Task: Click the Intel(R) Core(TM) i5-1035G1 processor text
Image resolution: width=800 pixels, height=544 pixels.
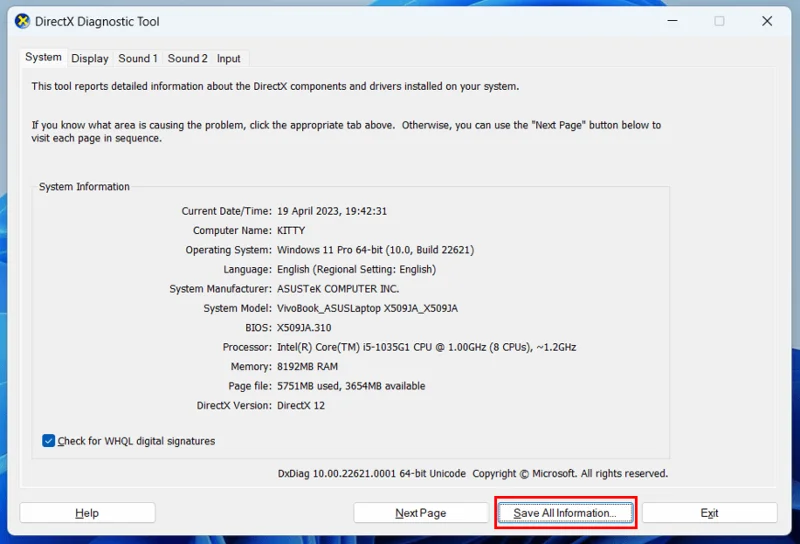Action: pyautogui.click(x=427, y=347)
